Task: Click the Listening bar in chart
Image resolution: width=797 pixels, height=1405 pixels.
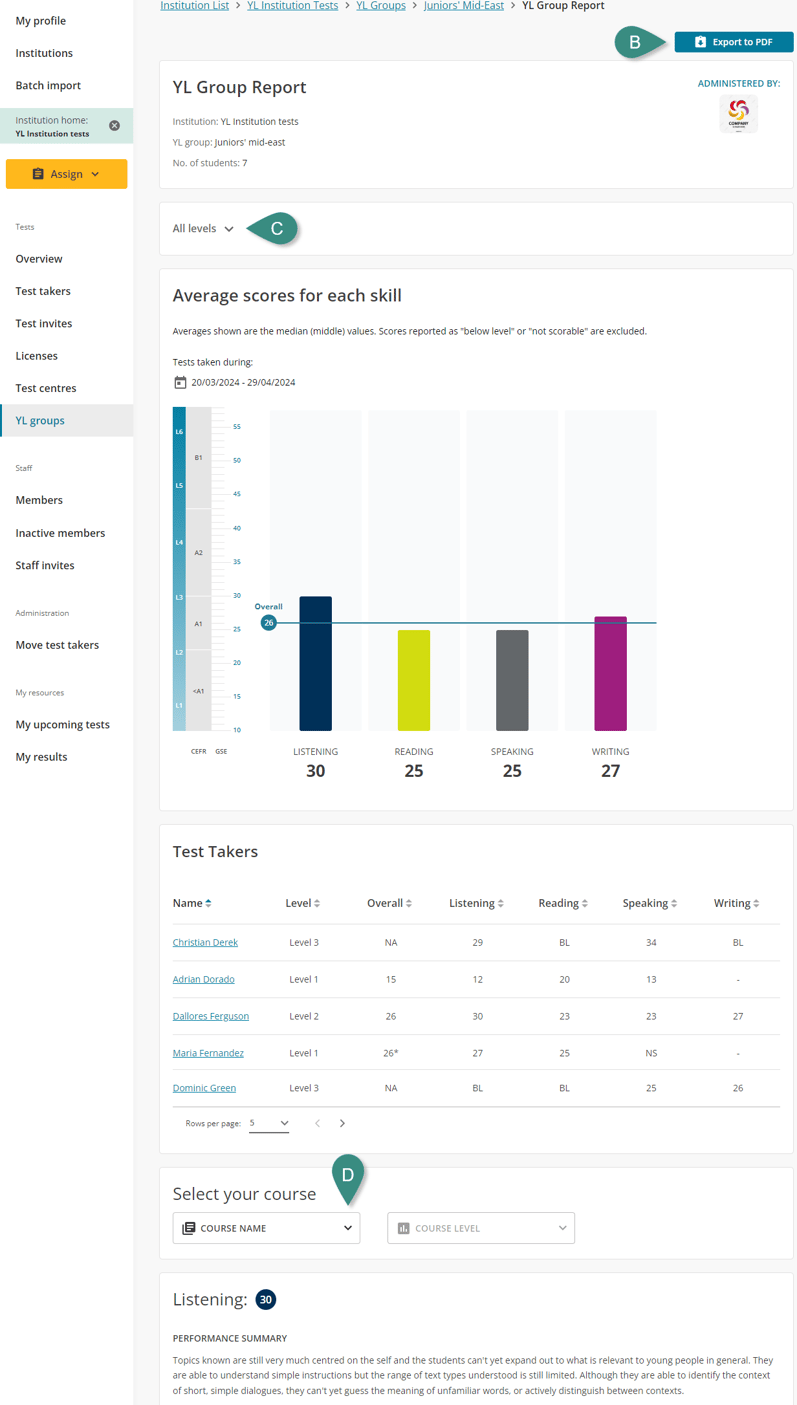Action: click(316, 664)
